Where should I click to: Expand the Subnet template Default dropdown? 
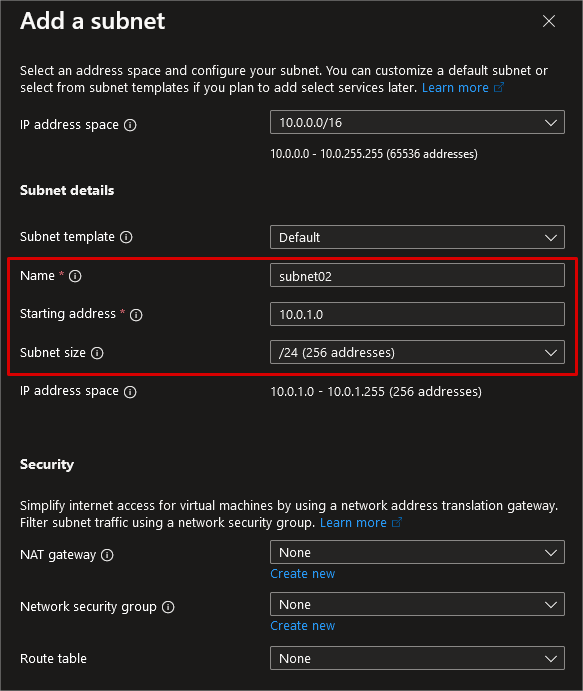(x=417, y=238)
